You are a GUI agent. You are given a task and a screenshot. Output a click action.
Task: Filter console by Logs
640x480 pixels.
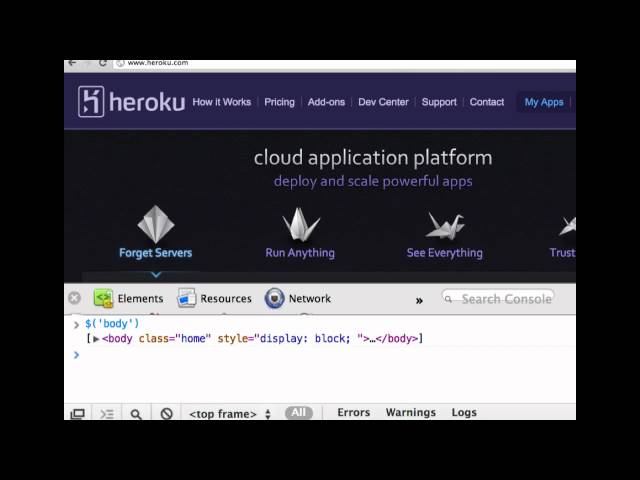click(x=464, y=413)
